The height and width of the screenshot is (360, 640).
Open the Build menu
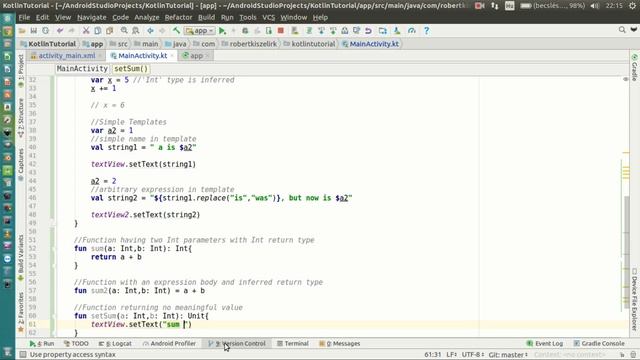(207, 18)
